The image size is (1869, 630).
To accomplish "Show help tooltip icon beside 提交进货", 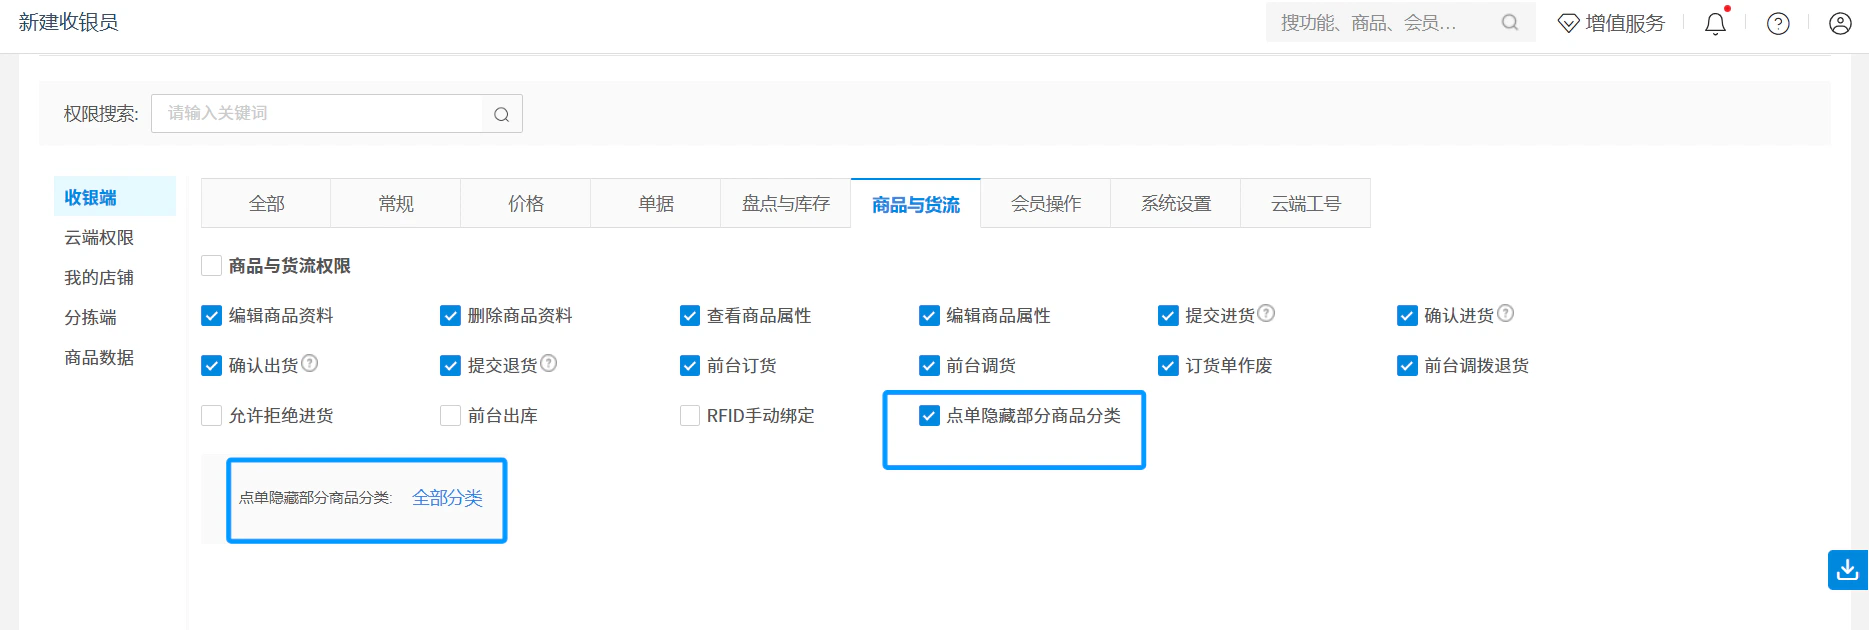I will click(1266, 313).
